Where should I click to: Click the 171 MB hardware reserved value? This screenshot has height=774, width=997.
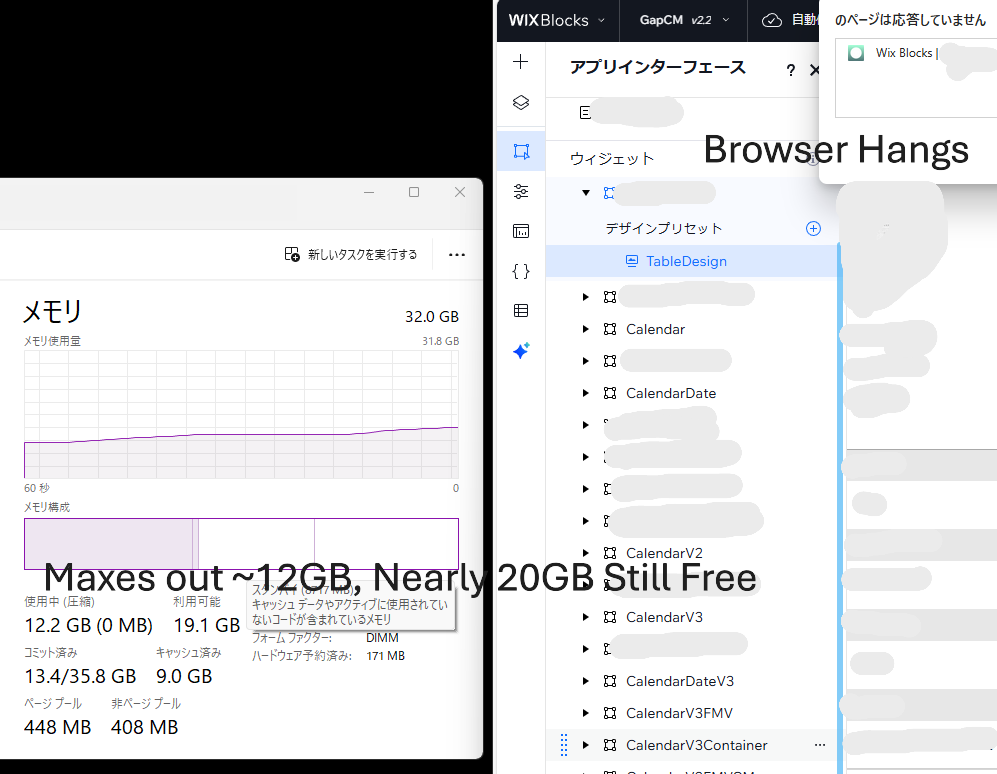(x=385, y=656)
